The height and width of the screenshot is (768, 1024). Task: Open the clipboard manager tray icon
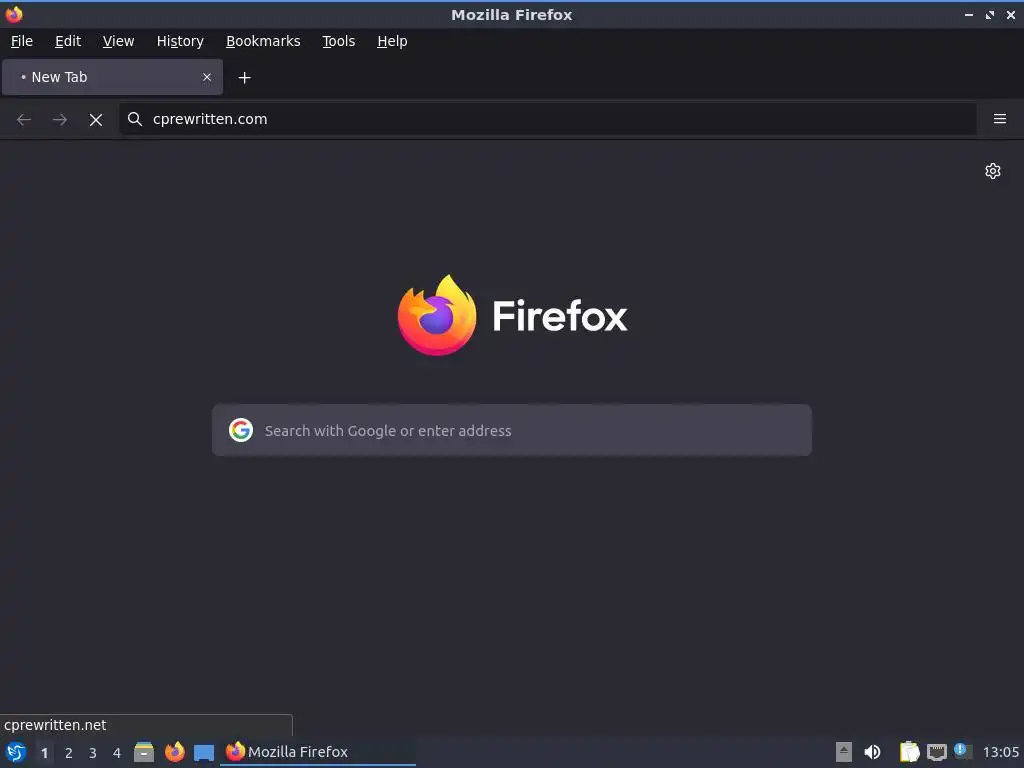[909, 752]
